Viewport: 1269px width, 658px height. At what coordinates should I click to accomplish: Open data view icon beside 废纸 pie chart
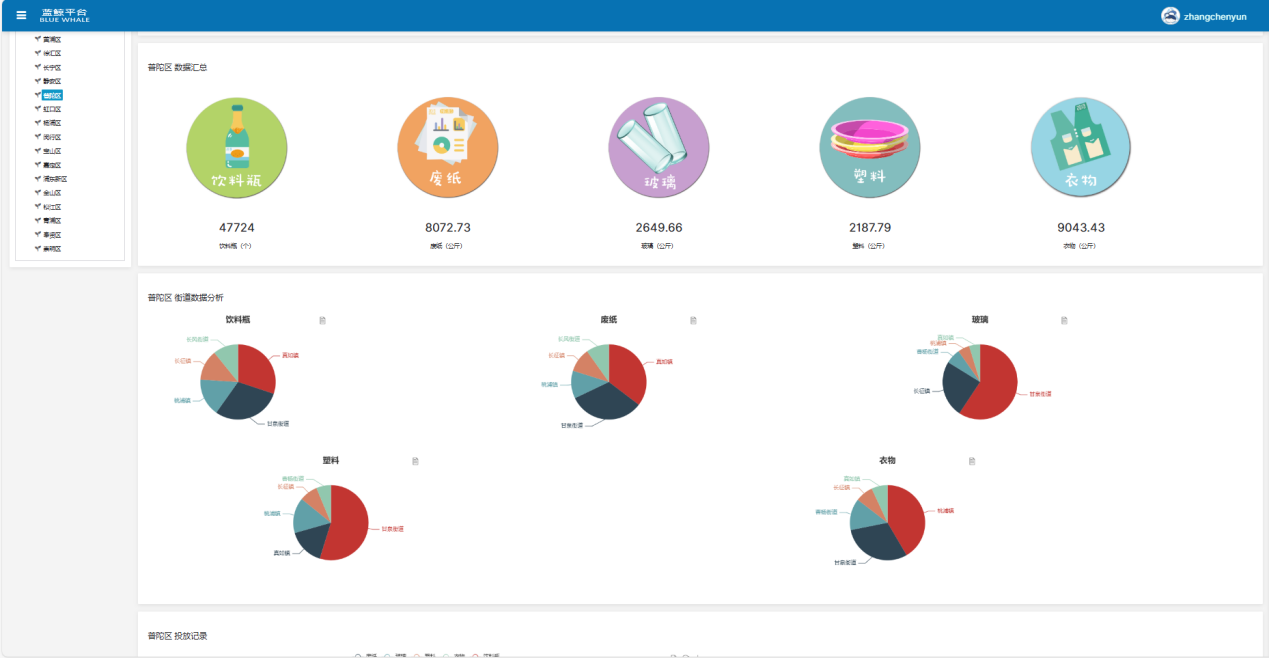[693, 321]
